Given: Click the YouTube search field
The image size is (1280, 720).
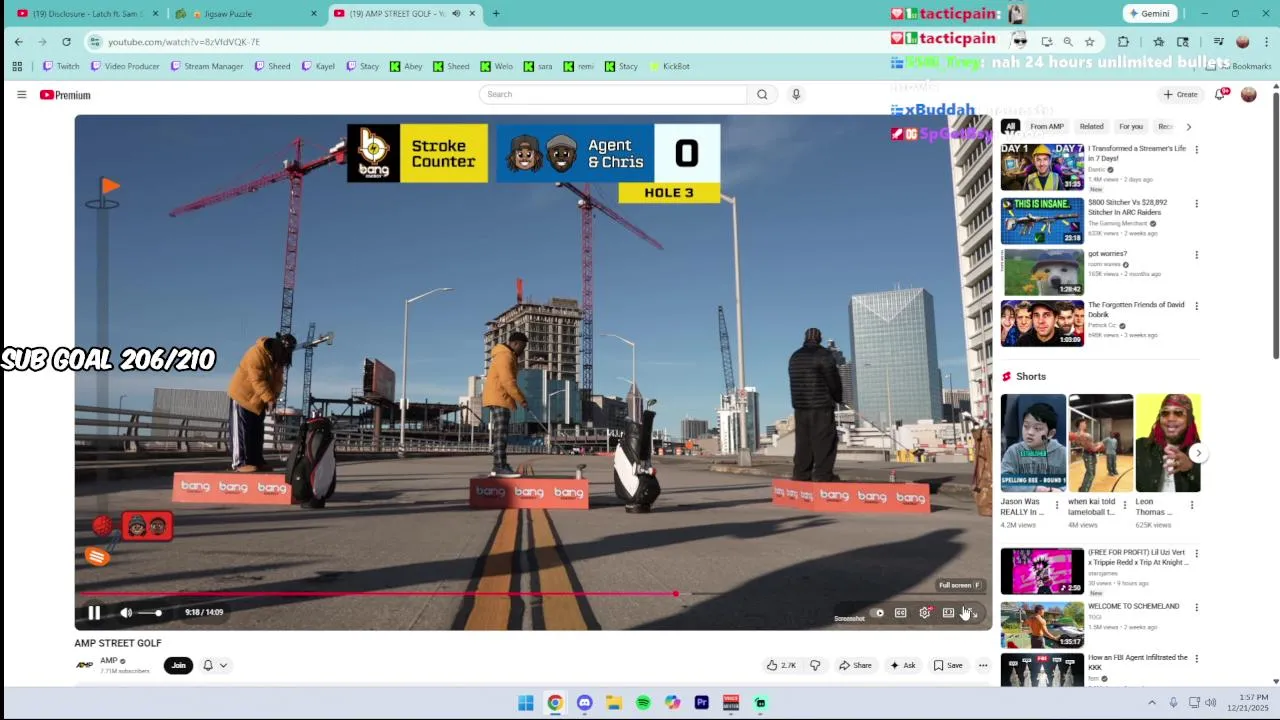Looking at the screenshot, I should click(613, 94).
